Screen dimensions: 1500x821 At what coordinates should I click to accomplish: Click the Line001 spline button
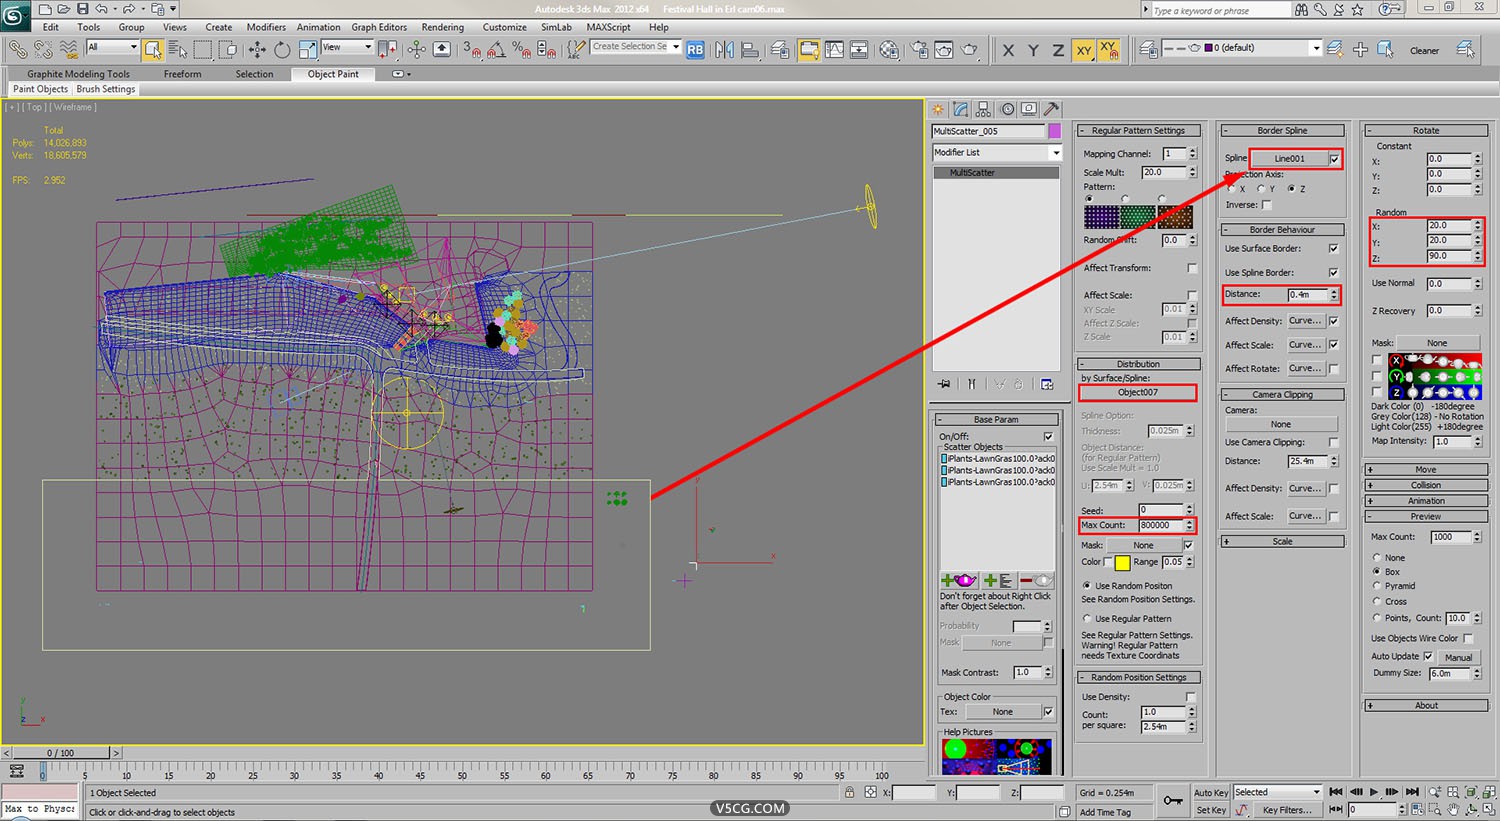point(1289,158)
